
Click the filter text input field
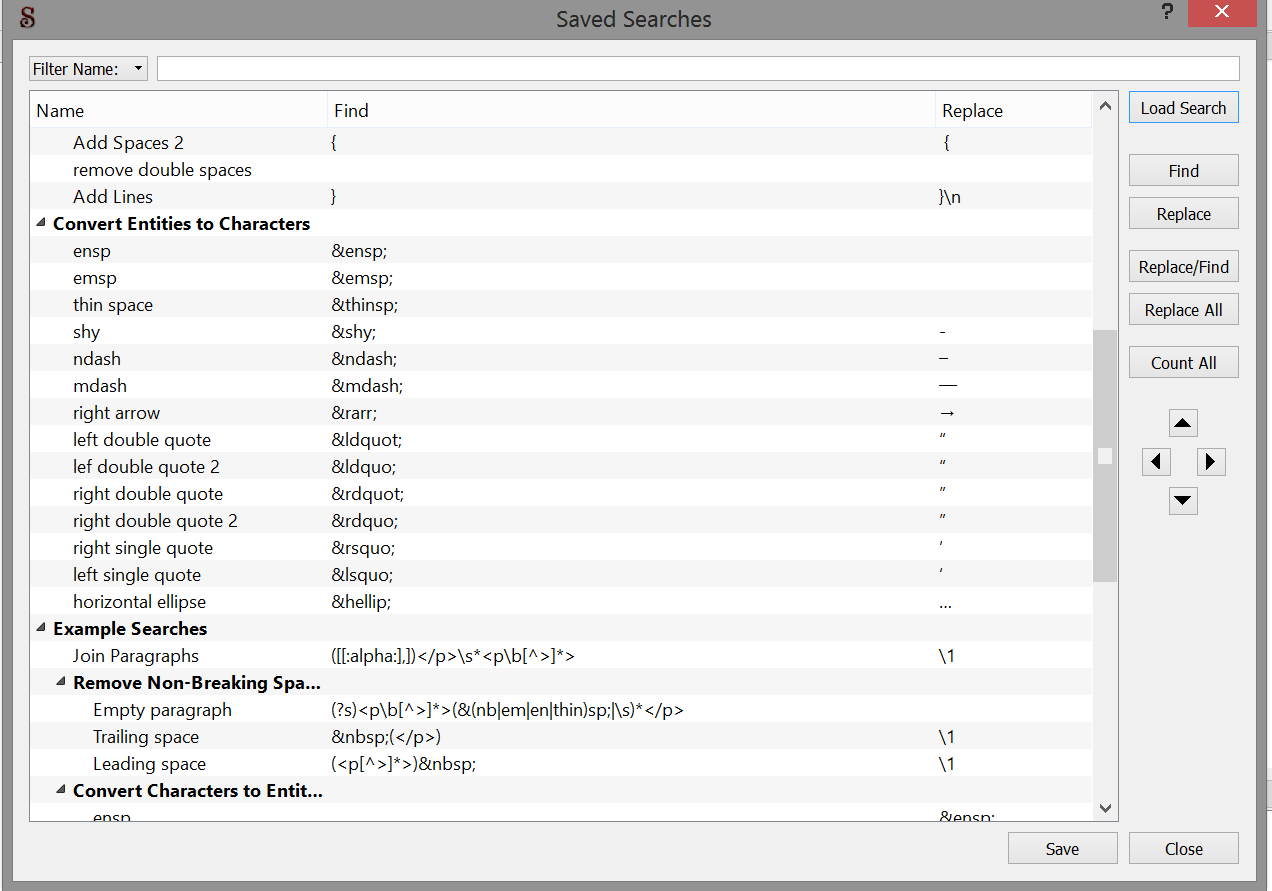click(x=698, y=69)
